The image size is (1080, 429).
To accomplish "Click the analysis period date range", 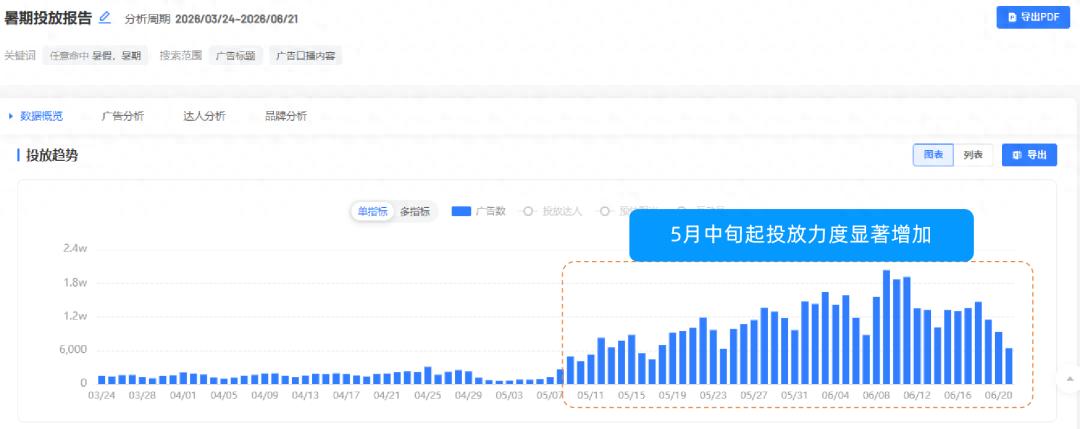I will [x=236, y=19].
